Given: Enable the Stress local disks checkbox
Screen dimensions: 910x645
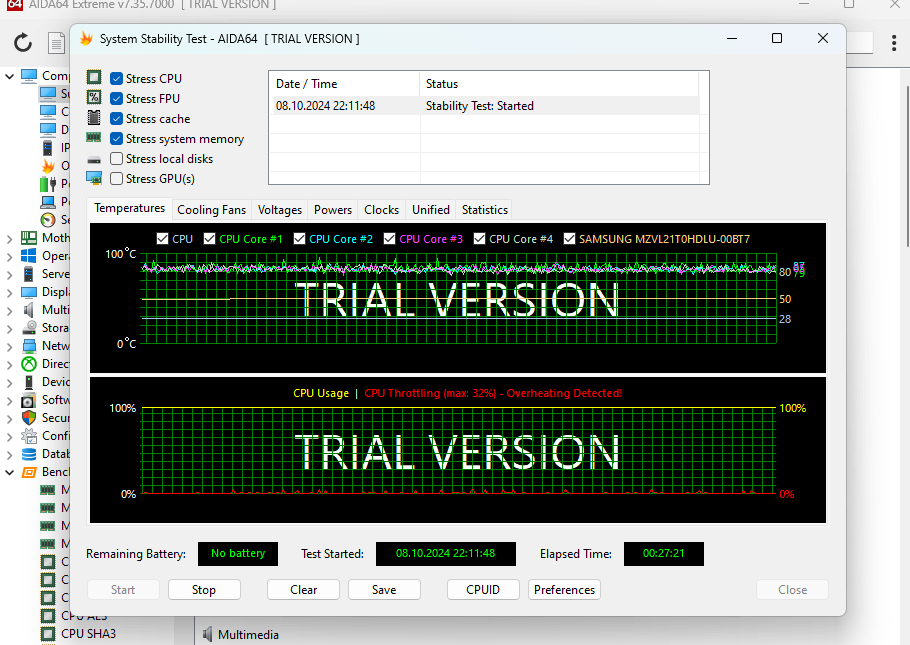Looking at the screenshot, I should pyautogui.click(x=117, y=158).
